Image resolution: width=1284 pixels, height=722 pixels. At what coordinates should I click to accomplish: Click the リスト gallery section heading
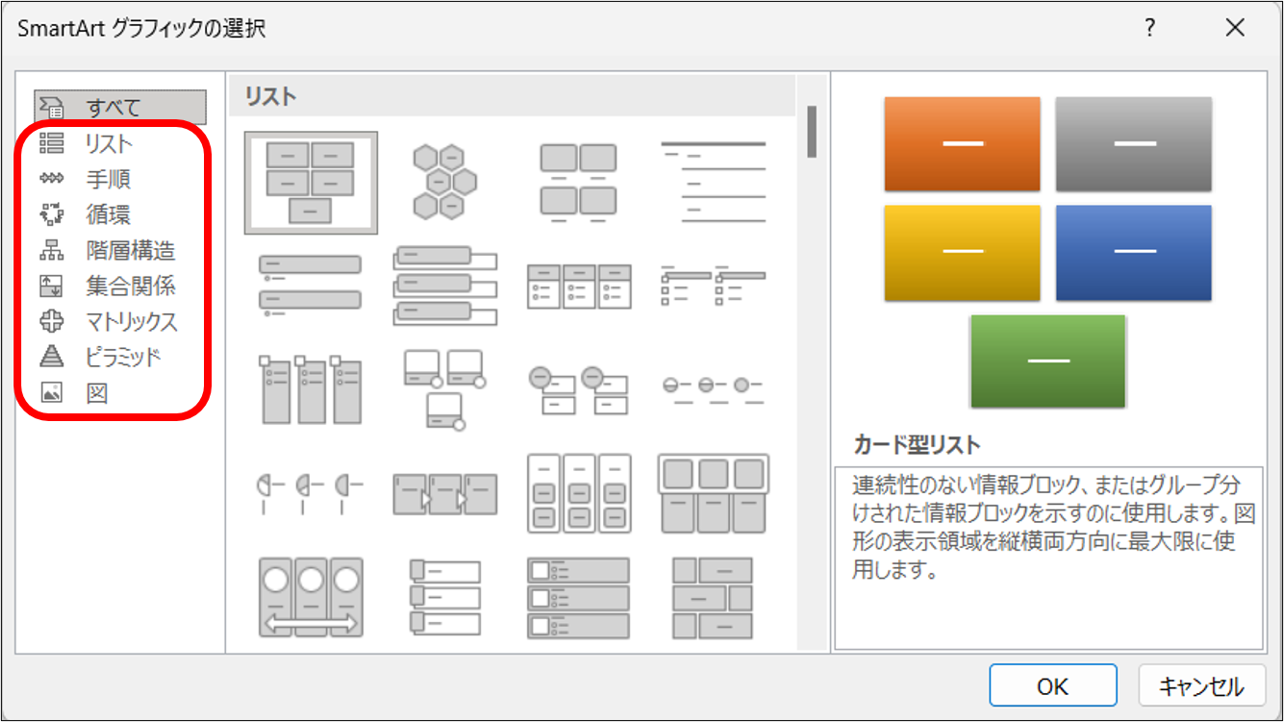271,96
